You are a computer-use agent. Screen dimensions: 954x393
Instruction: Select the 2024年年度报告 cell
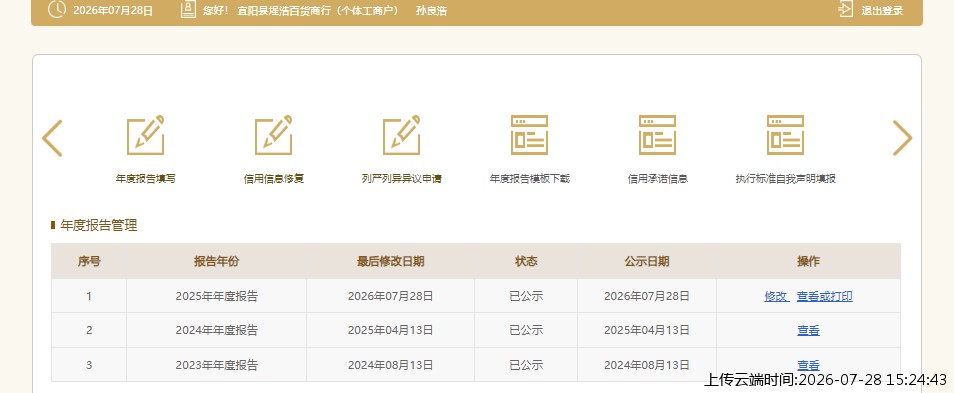[217, 330]
